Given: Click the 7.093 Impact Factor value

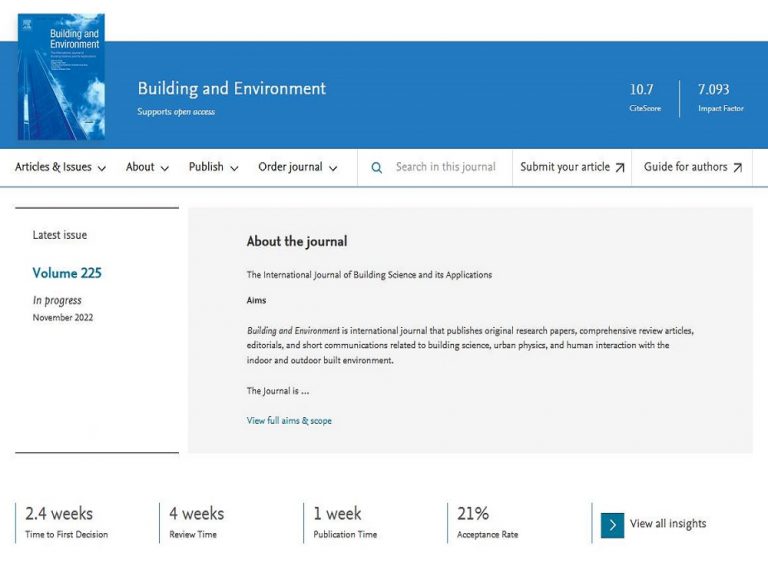Looking at the screenshot, I should [714, 89].
